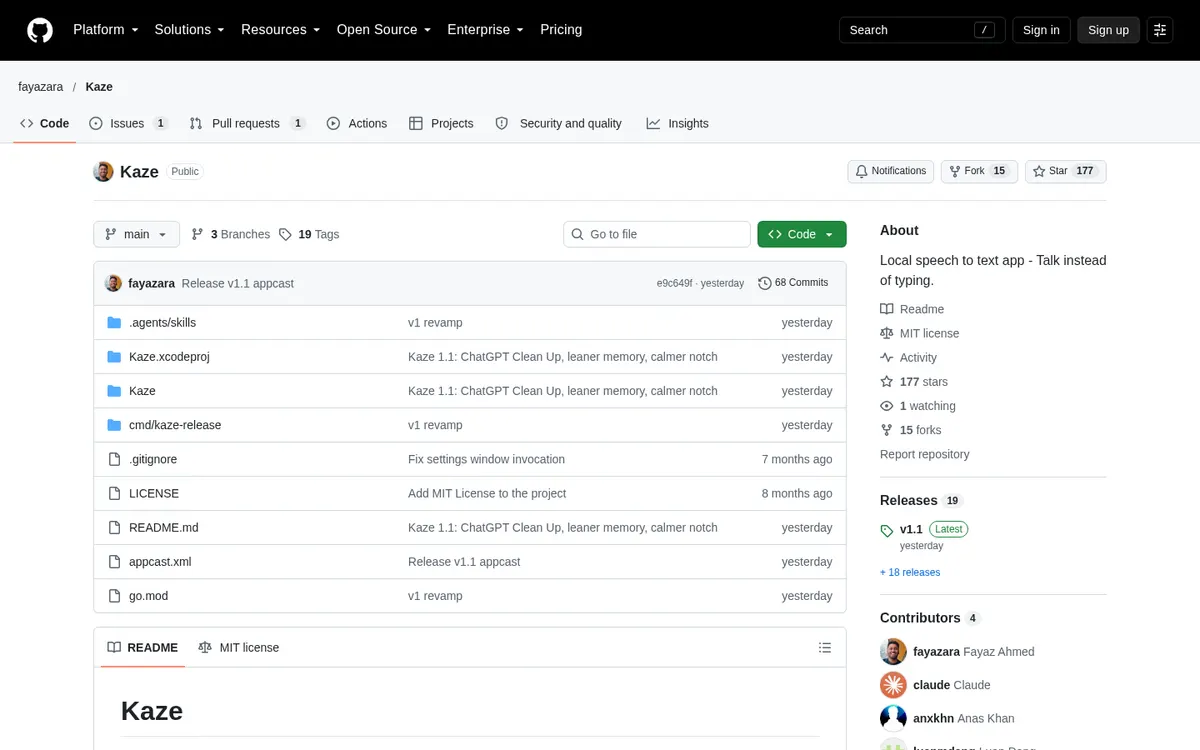Screen dimensions: 1200x750
Task: Click the Kaze repository avatar image
Action: click(x=103, y=172)
